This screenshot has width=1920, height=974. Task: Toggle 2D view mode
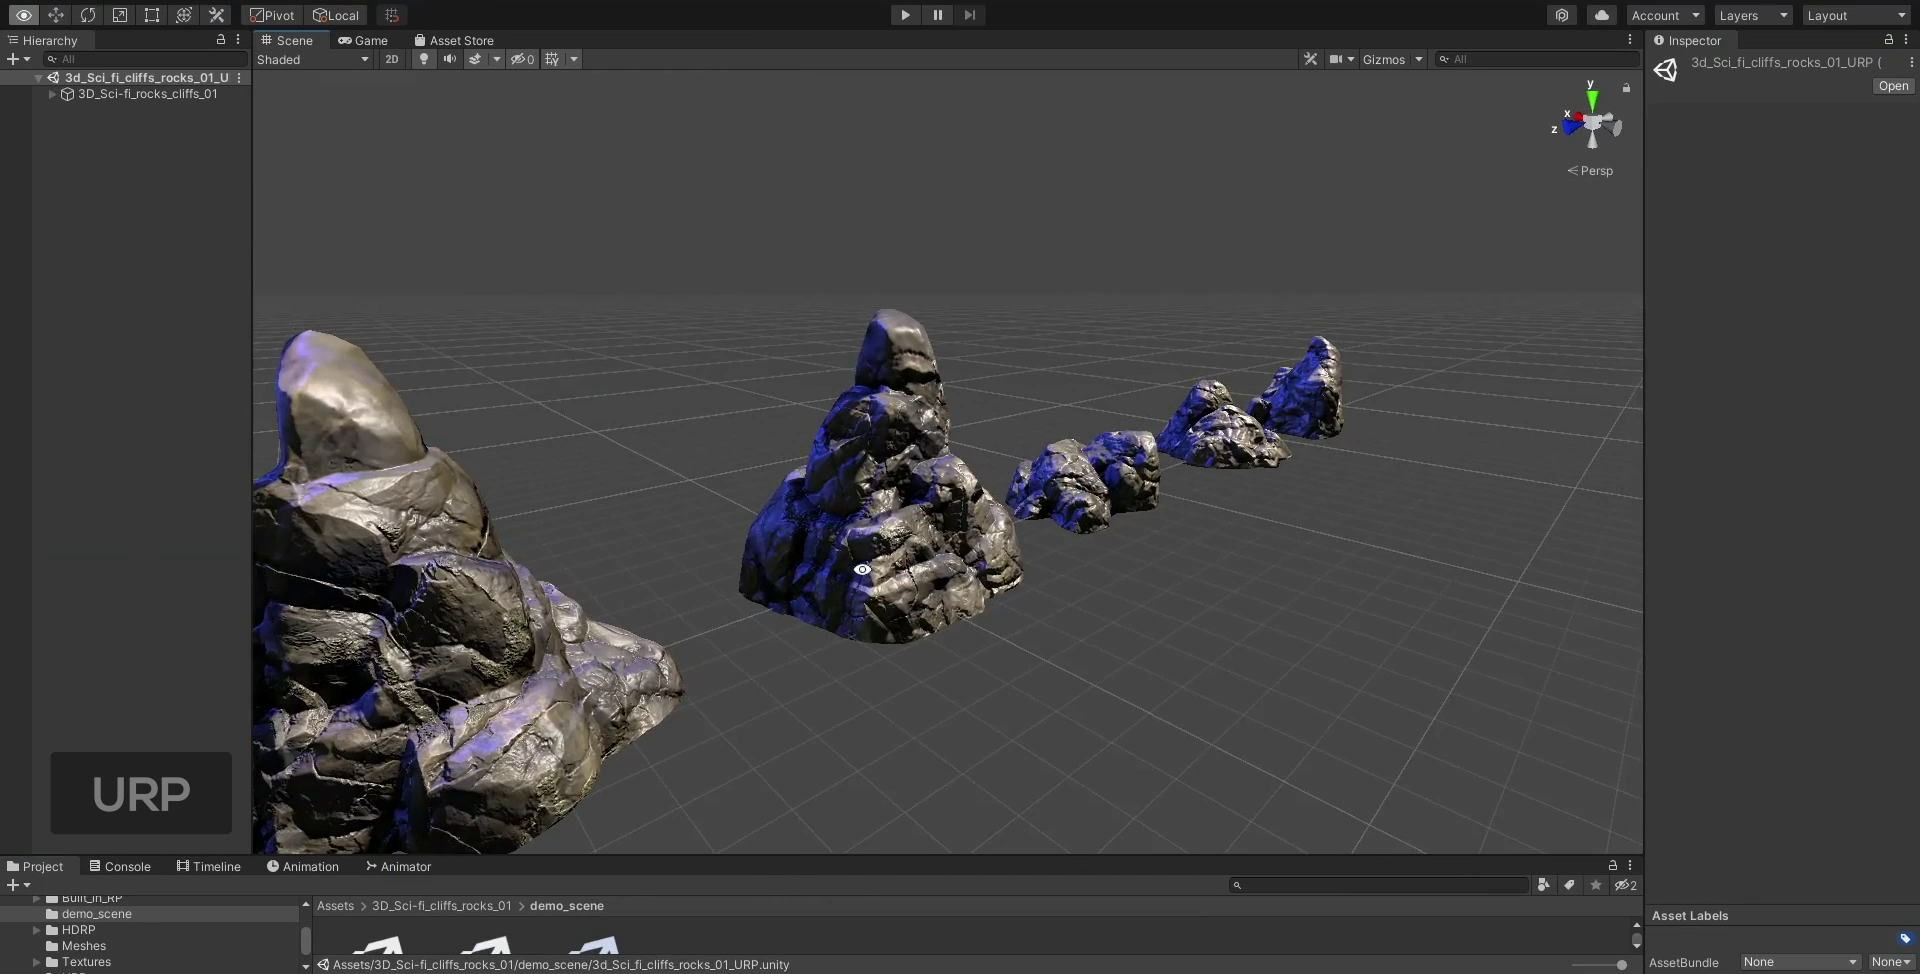392,59
